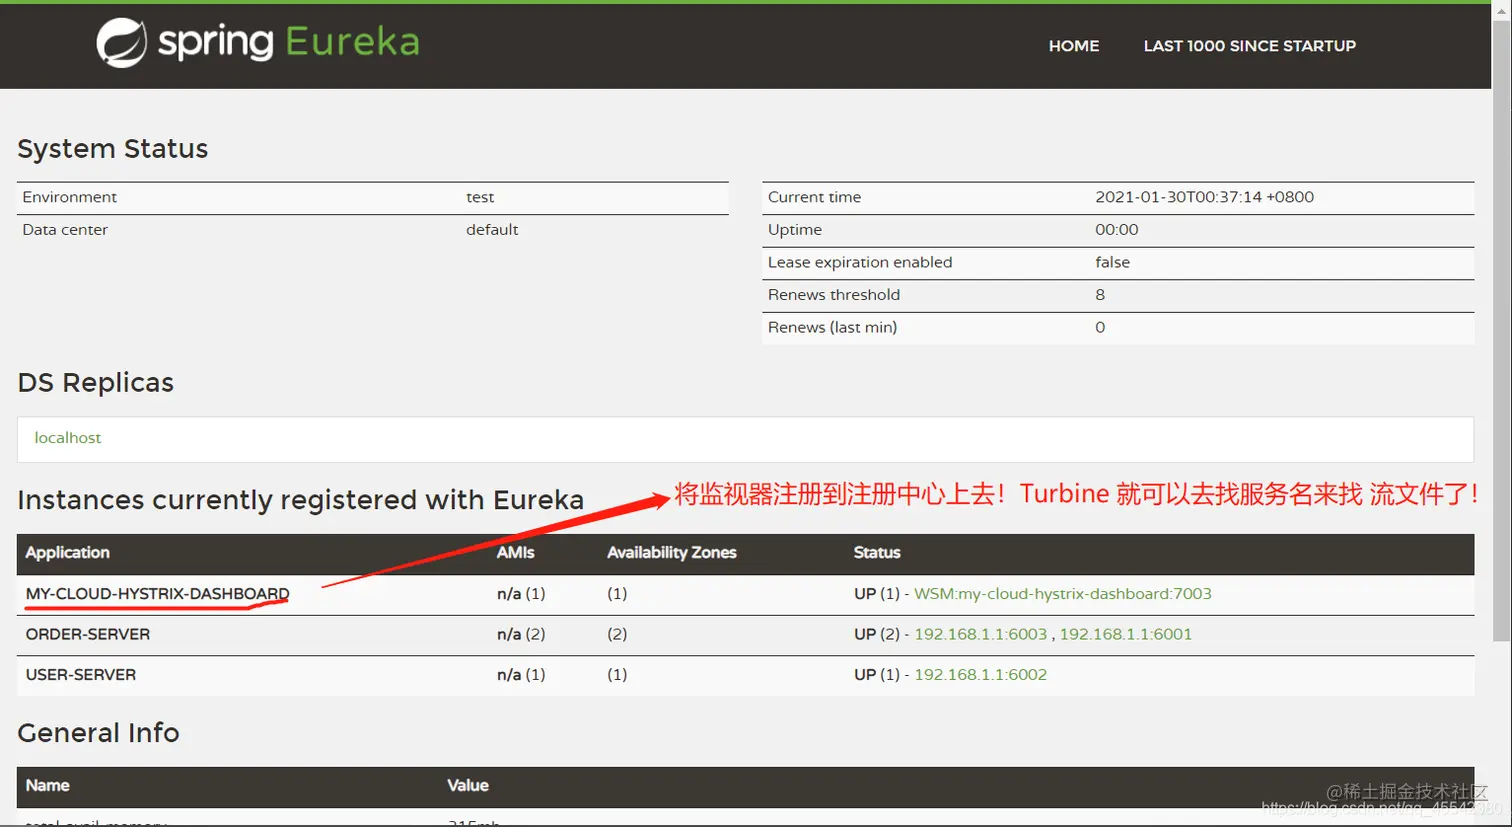Click the Renews threshold label
Image resolution: width=1512 pixels, height=827 pixels.
834,295
